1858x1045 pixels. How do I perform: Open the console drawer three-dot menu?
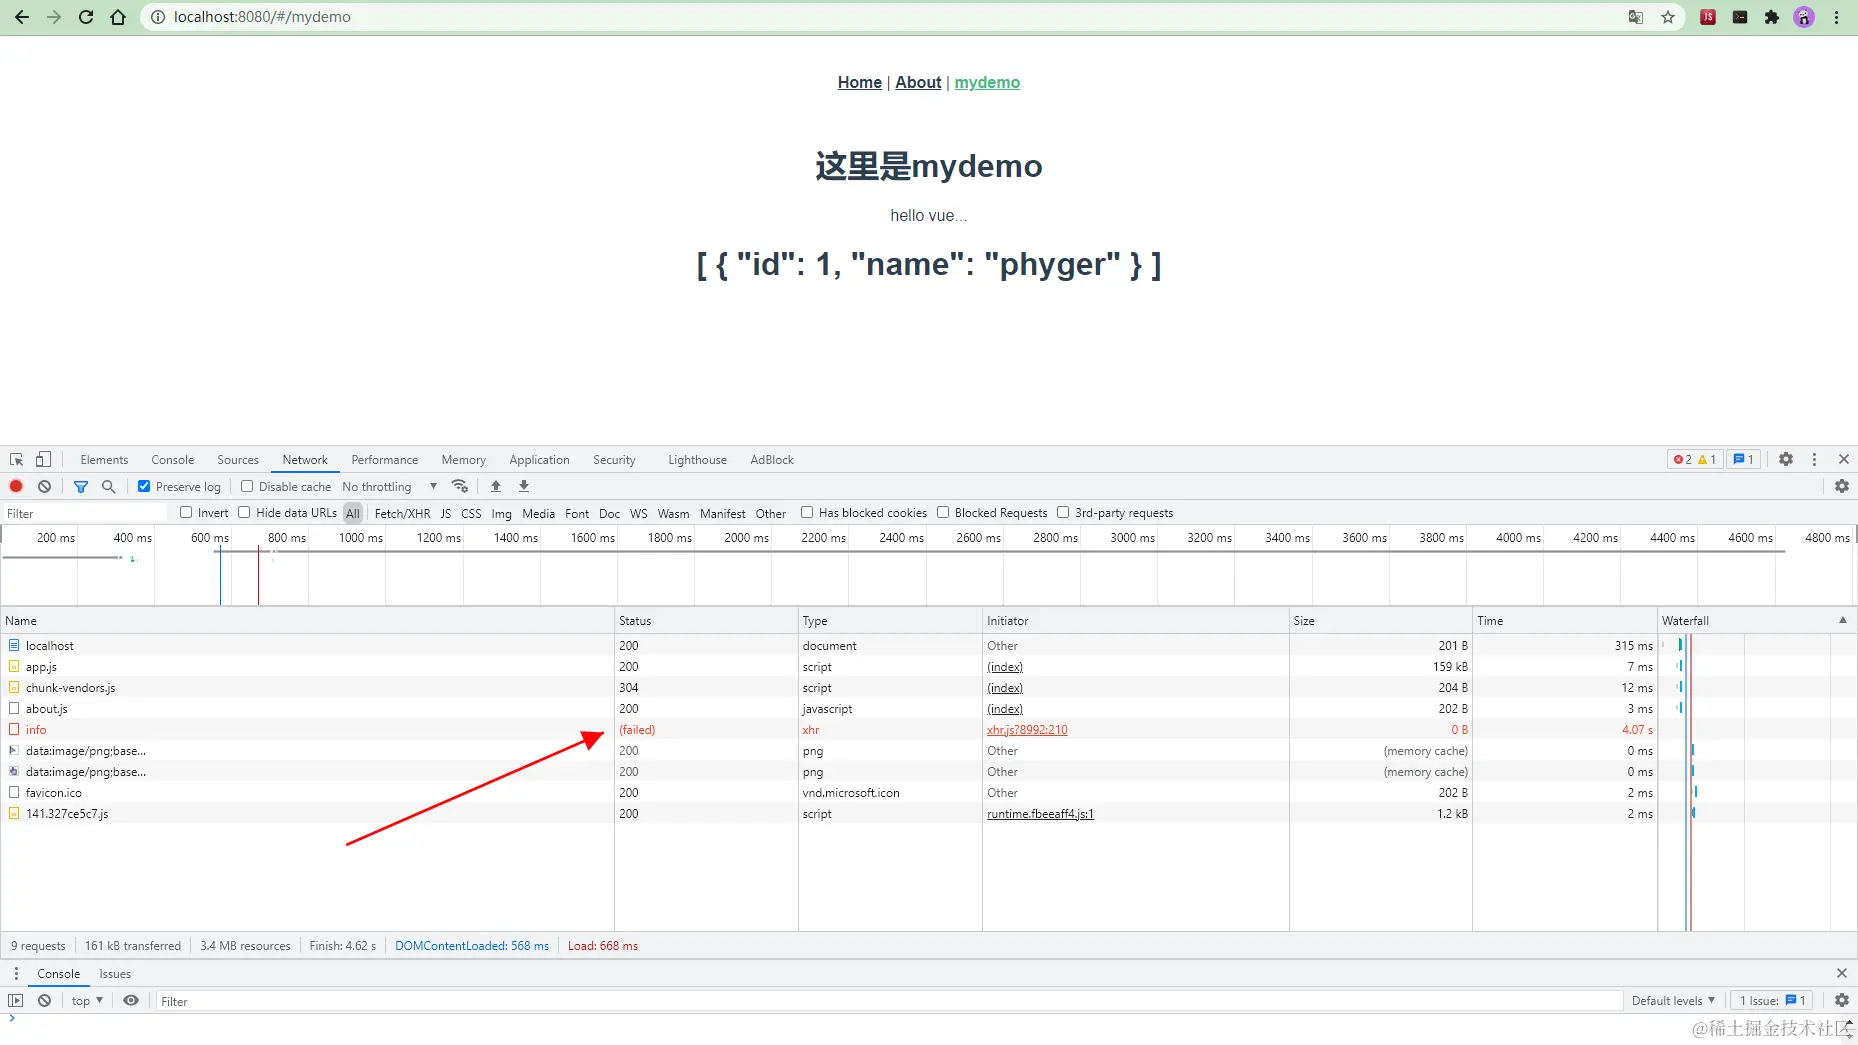[x=16, y=974]
